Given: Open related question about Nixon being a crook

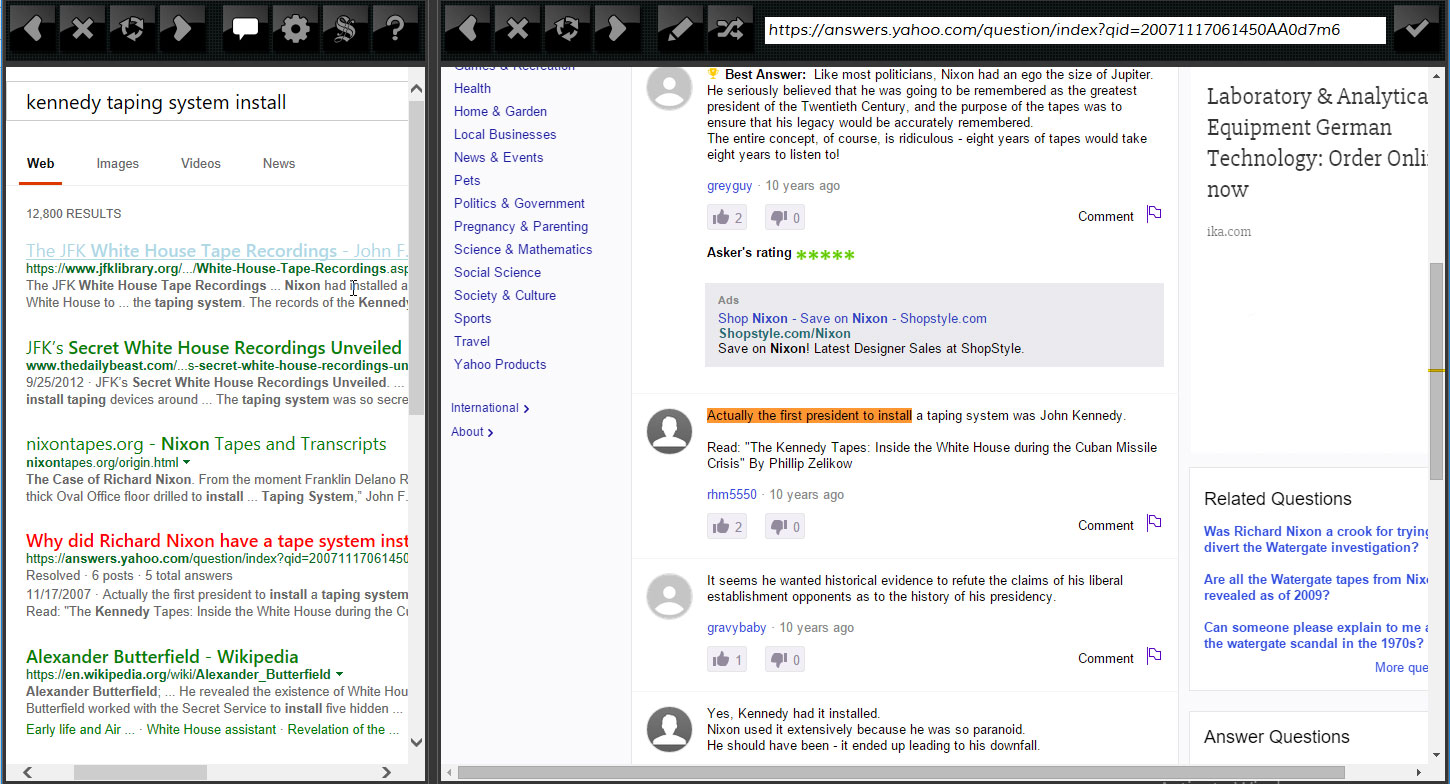Looking at the screenshot, I should point(1316,539).
